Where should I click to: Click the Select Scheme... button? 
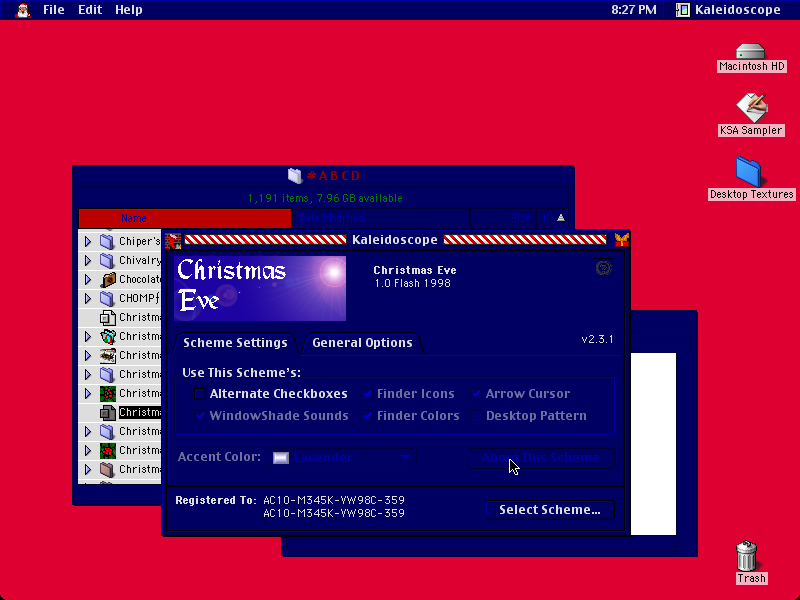(549, 510)
